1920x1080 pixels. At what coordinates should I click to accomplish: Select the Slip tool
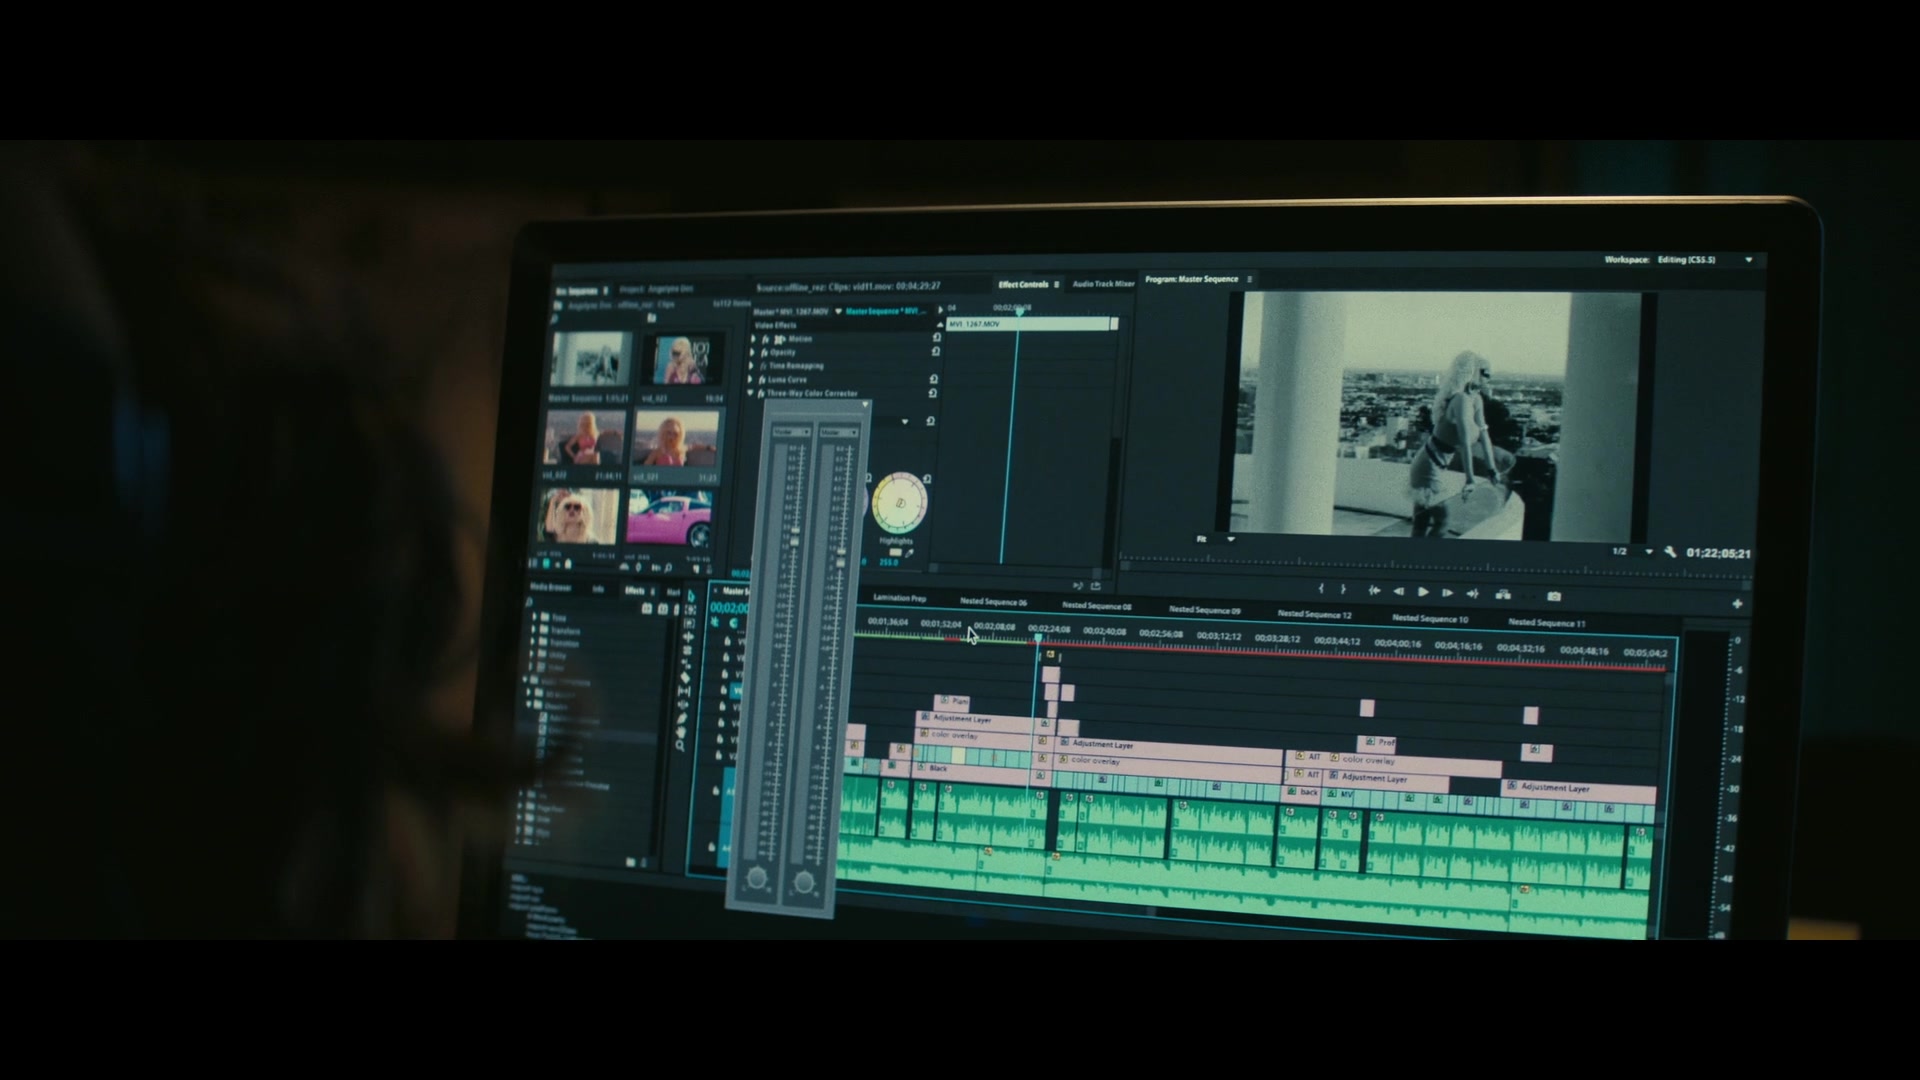tap(686, 691)
